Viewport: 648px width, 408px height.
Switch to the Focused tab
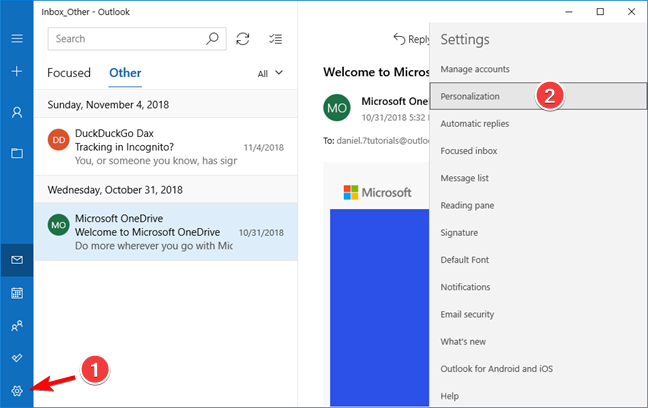point(69,73)
